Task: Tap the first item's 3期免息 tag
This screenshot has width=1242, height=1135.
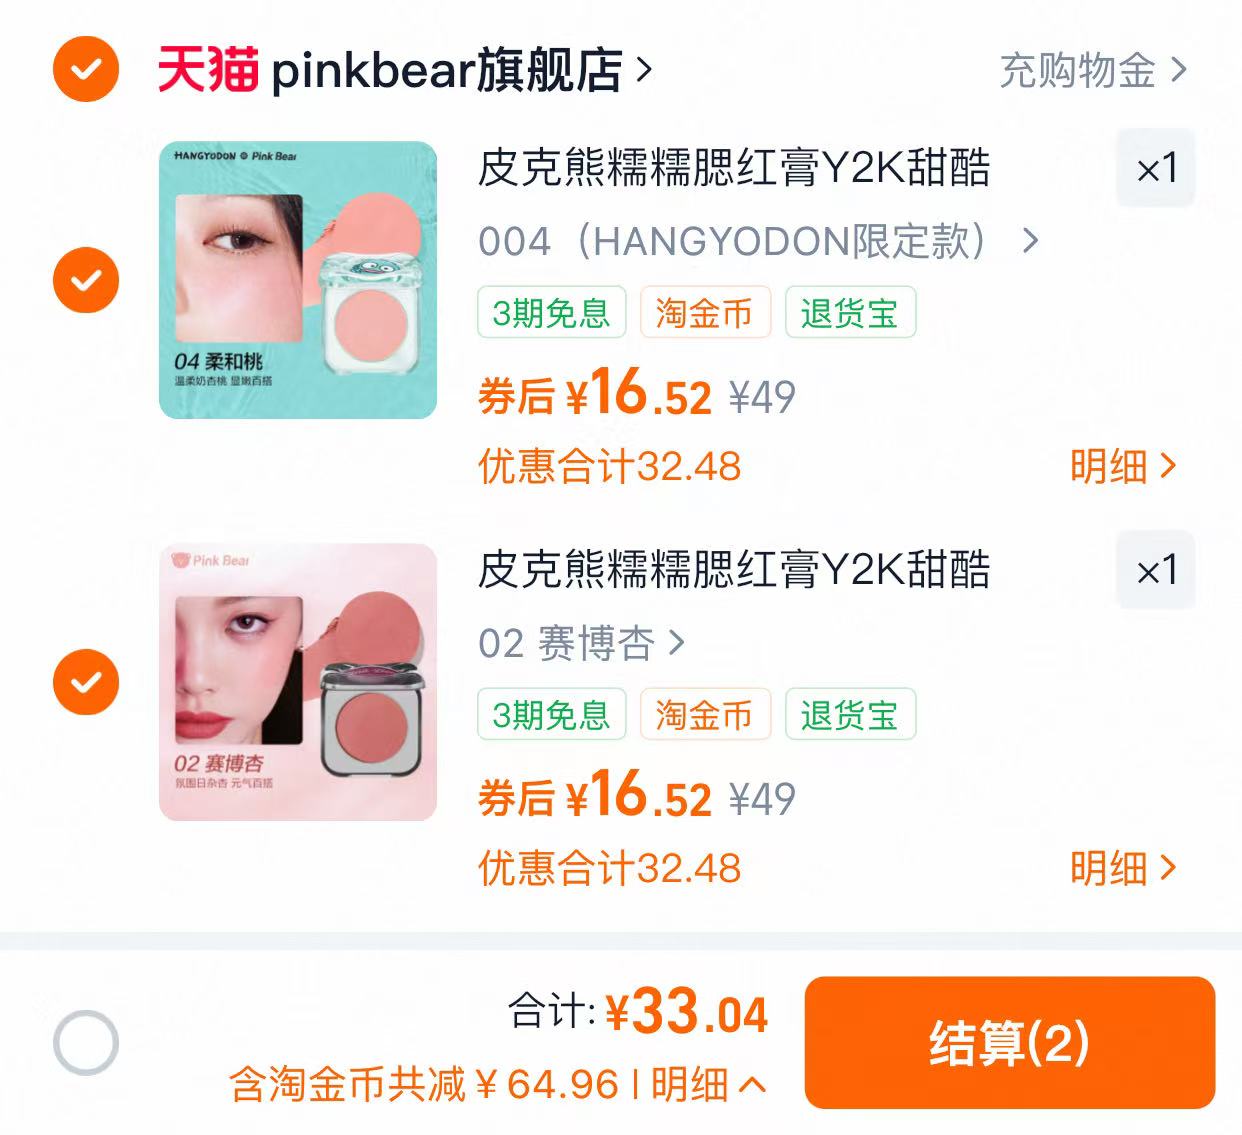Action: (552, 312)
